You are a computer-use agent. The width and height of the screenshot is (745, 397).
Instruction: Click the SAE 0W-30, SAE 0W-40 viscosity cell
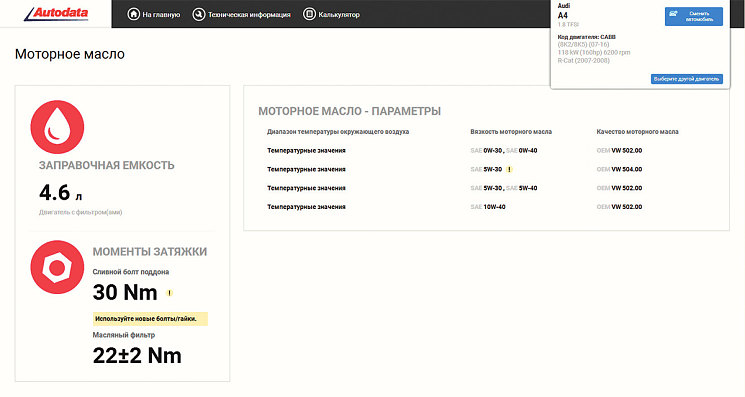(504, 151)
